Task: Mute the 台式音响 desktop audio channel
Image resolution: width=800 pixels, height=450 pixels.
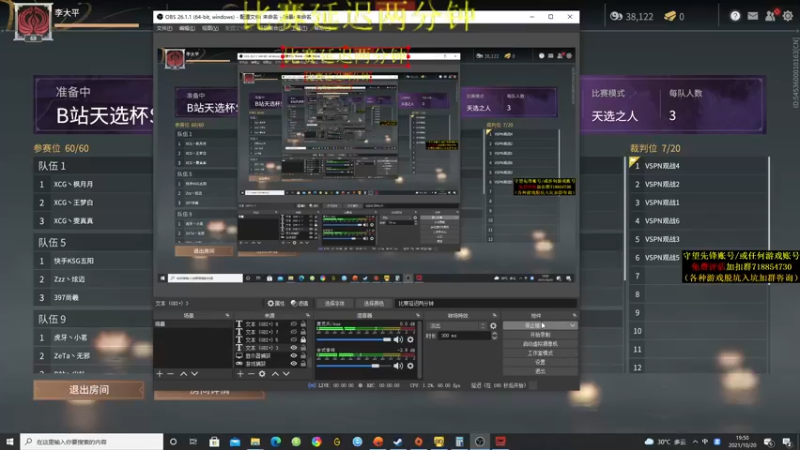Action: pyautogui.click(x=398, y=366)
